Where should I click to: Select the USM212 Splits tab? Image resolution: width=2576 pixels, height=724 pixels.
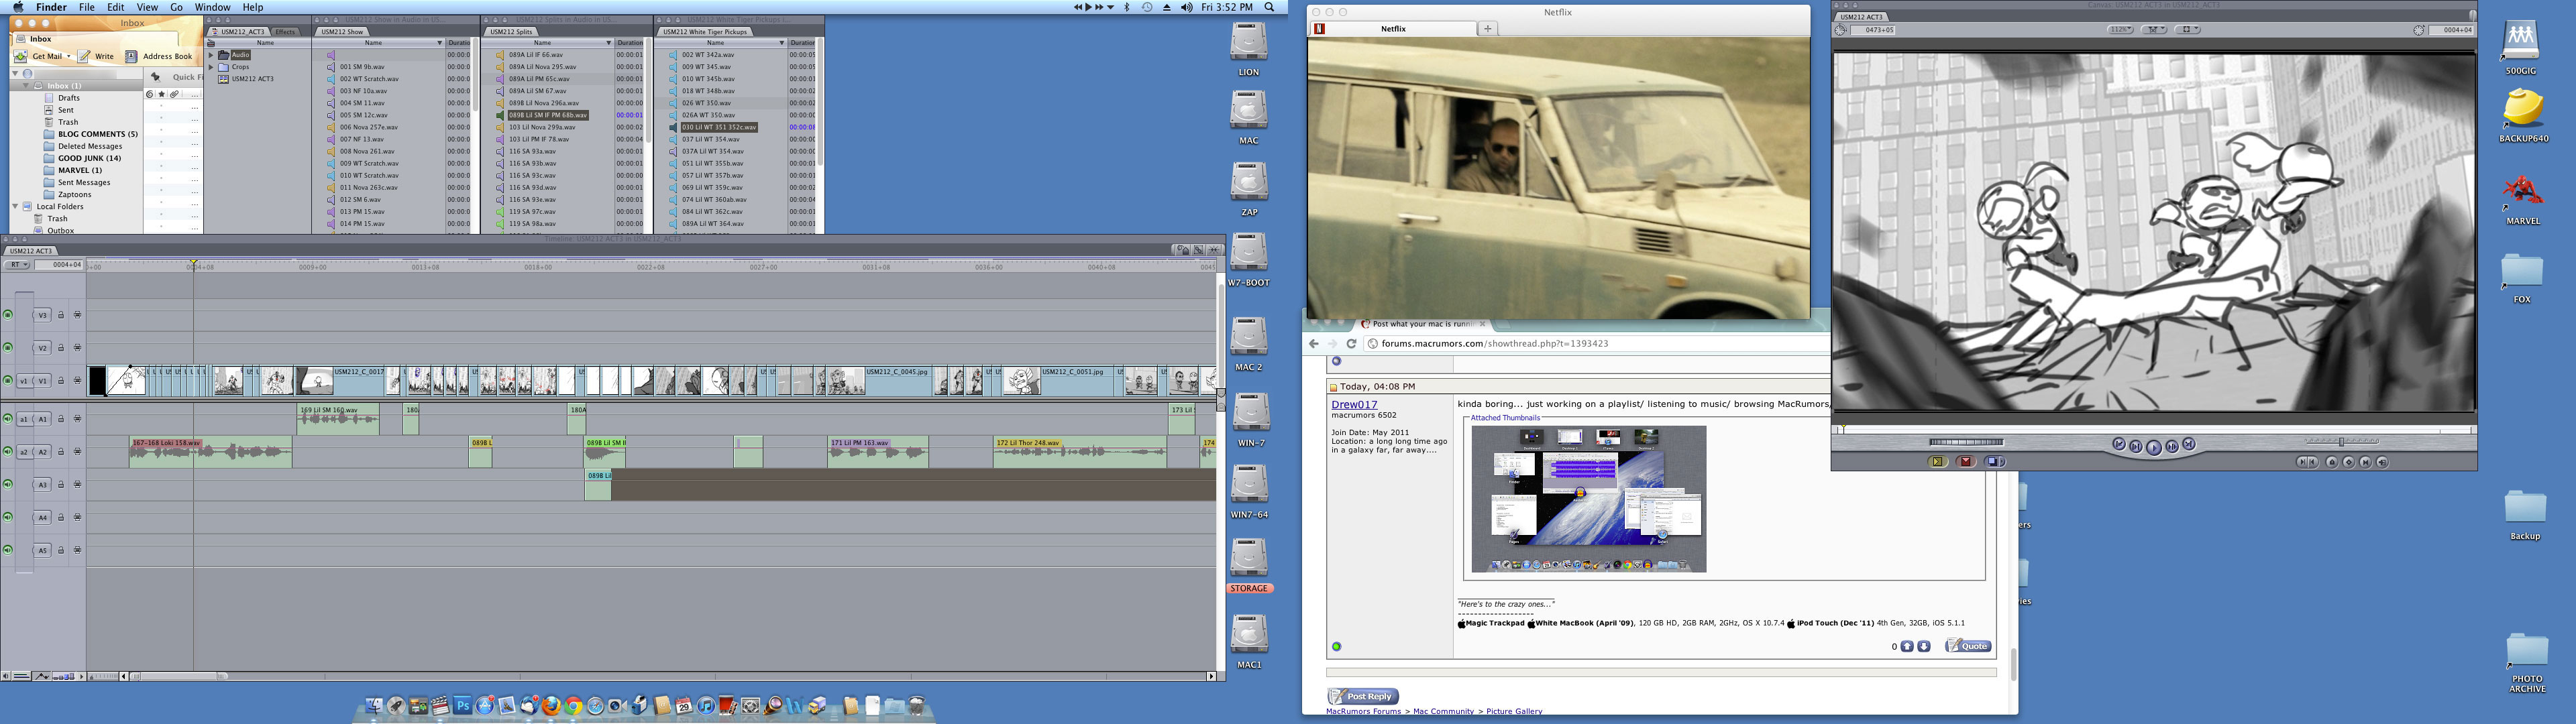click(x=511, y=32)
